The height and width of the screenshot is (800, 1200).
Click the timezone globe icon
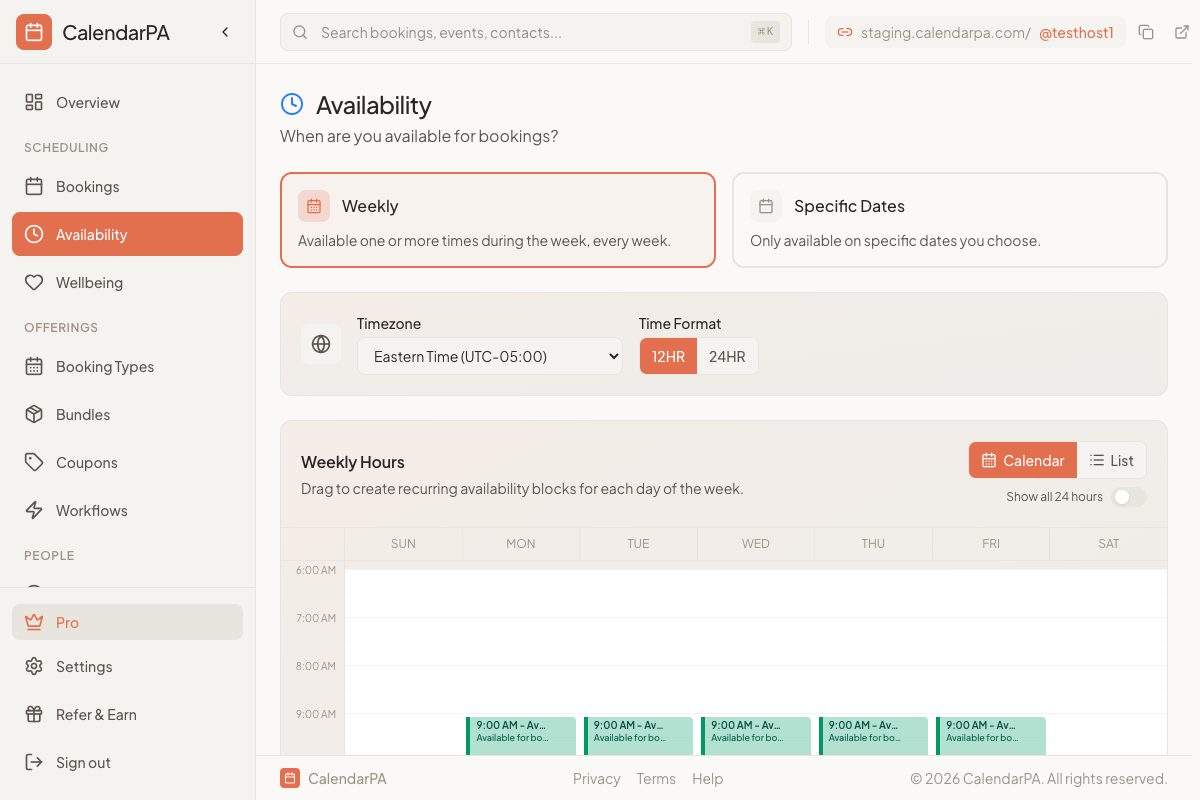pos(321,343)
